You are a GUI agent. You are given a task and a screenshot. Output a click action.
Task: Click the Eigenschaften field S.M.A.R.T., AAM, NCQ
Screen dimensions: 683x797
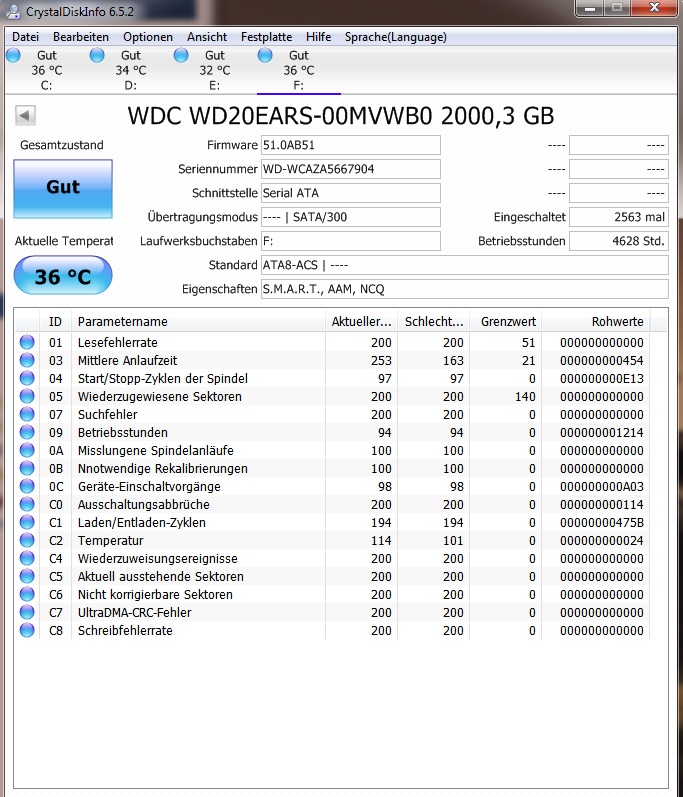(464, 289)
